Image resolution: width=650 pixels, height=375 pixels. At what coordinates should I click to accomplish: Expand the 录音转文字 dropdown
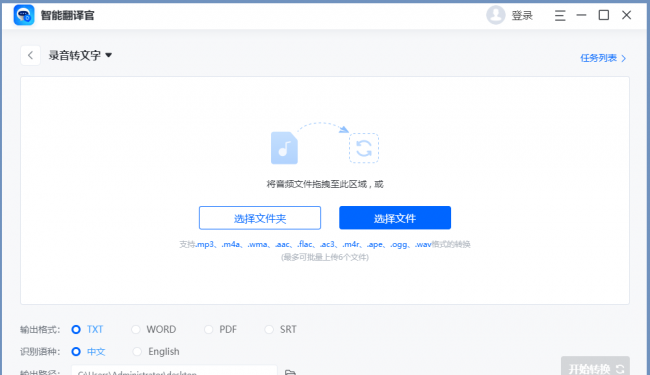click(x=80, y=55)
